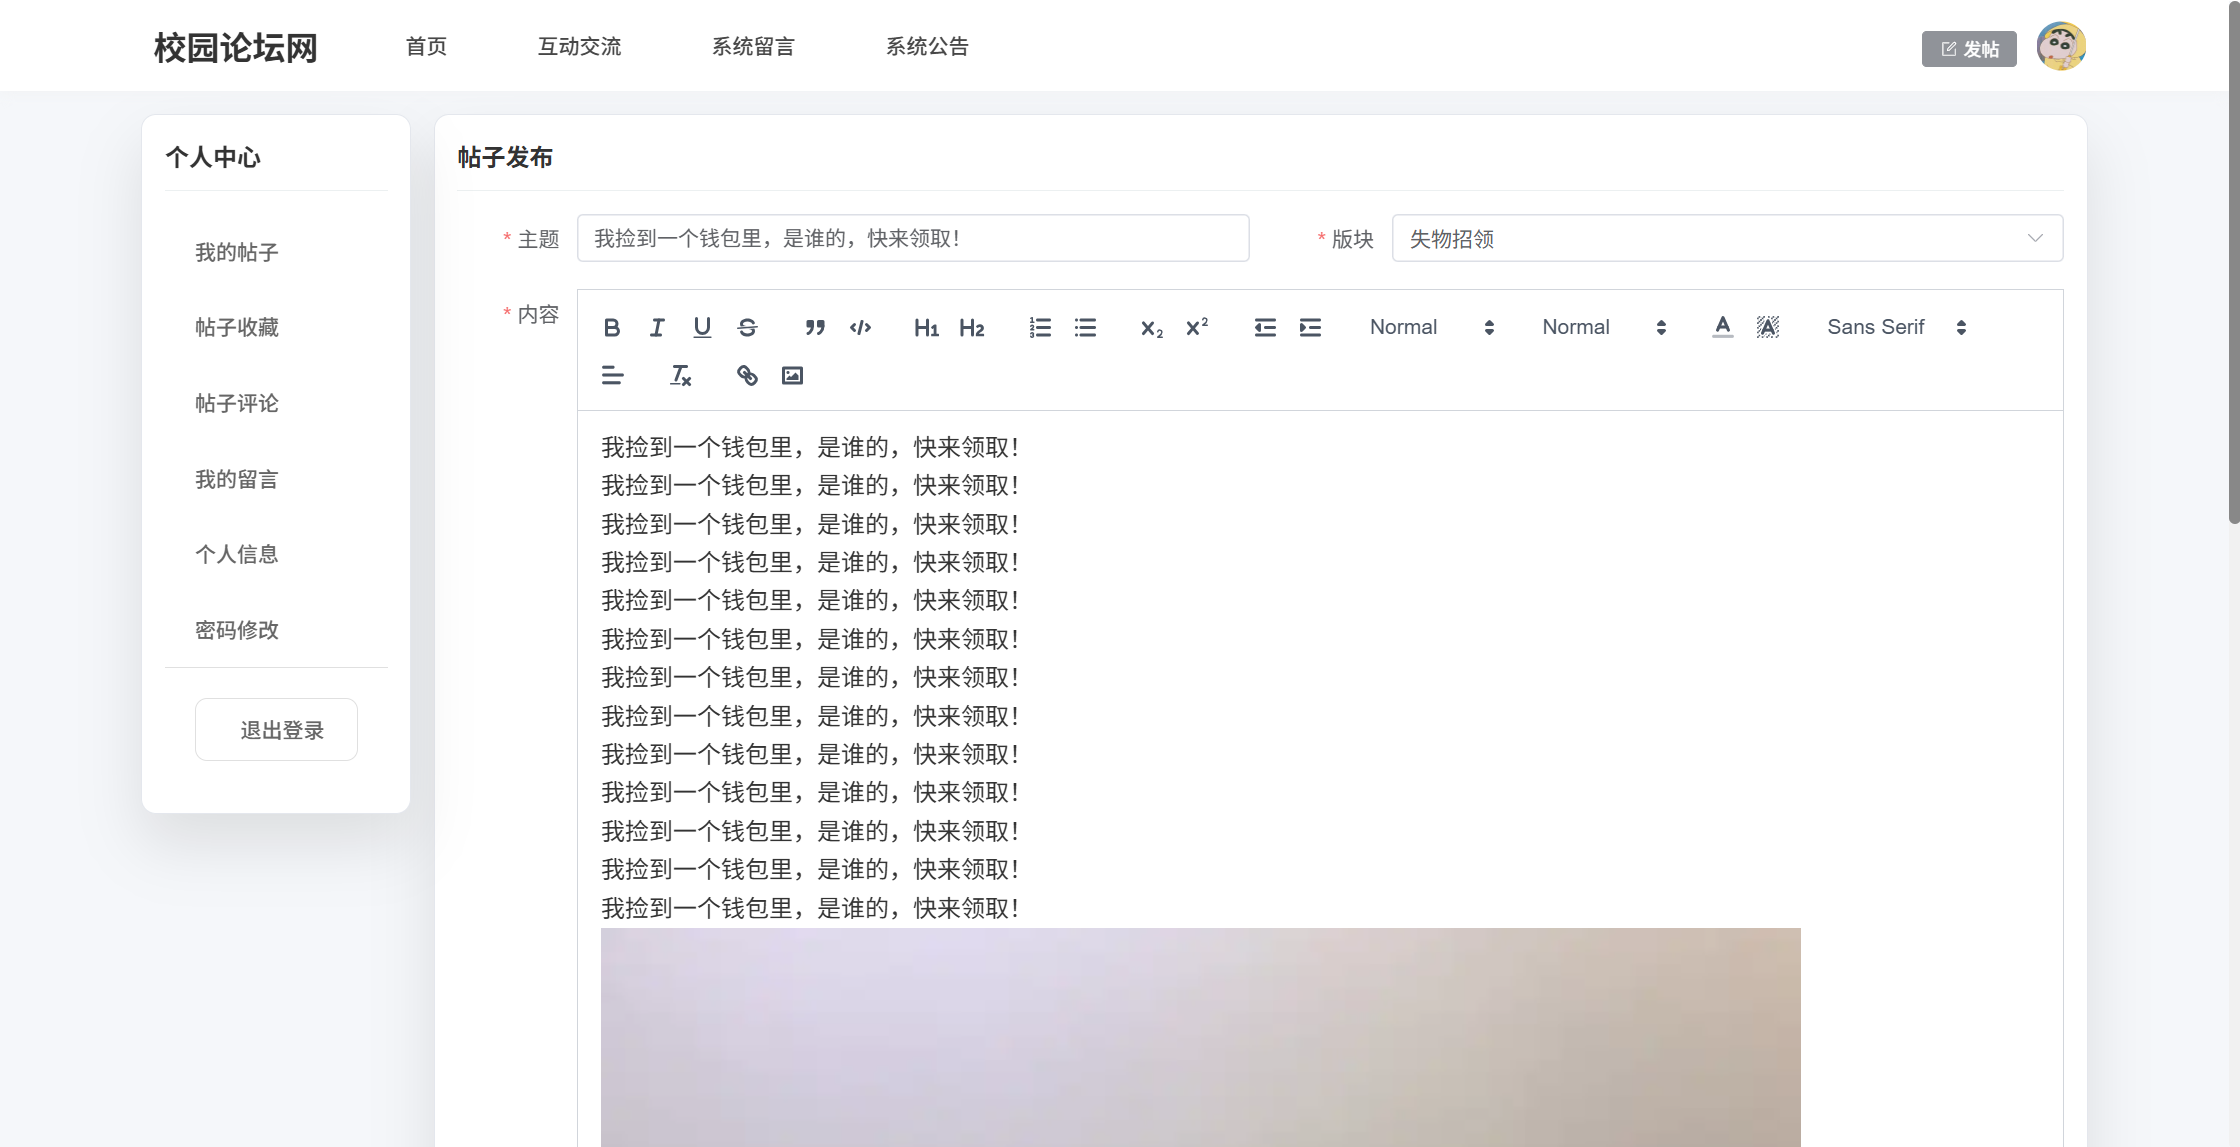This screenshot has width=2240, height=1147.
Task: Toggle ordered numbered list
Action: coord(1040,327)
